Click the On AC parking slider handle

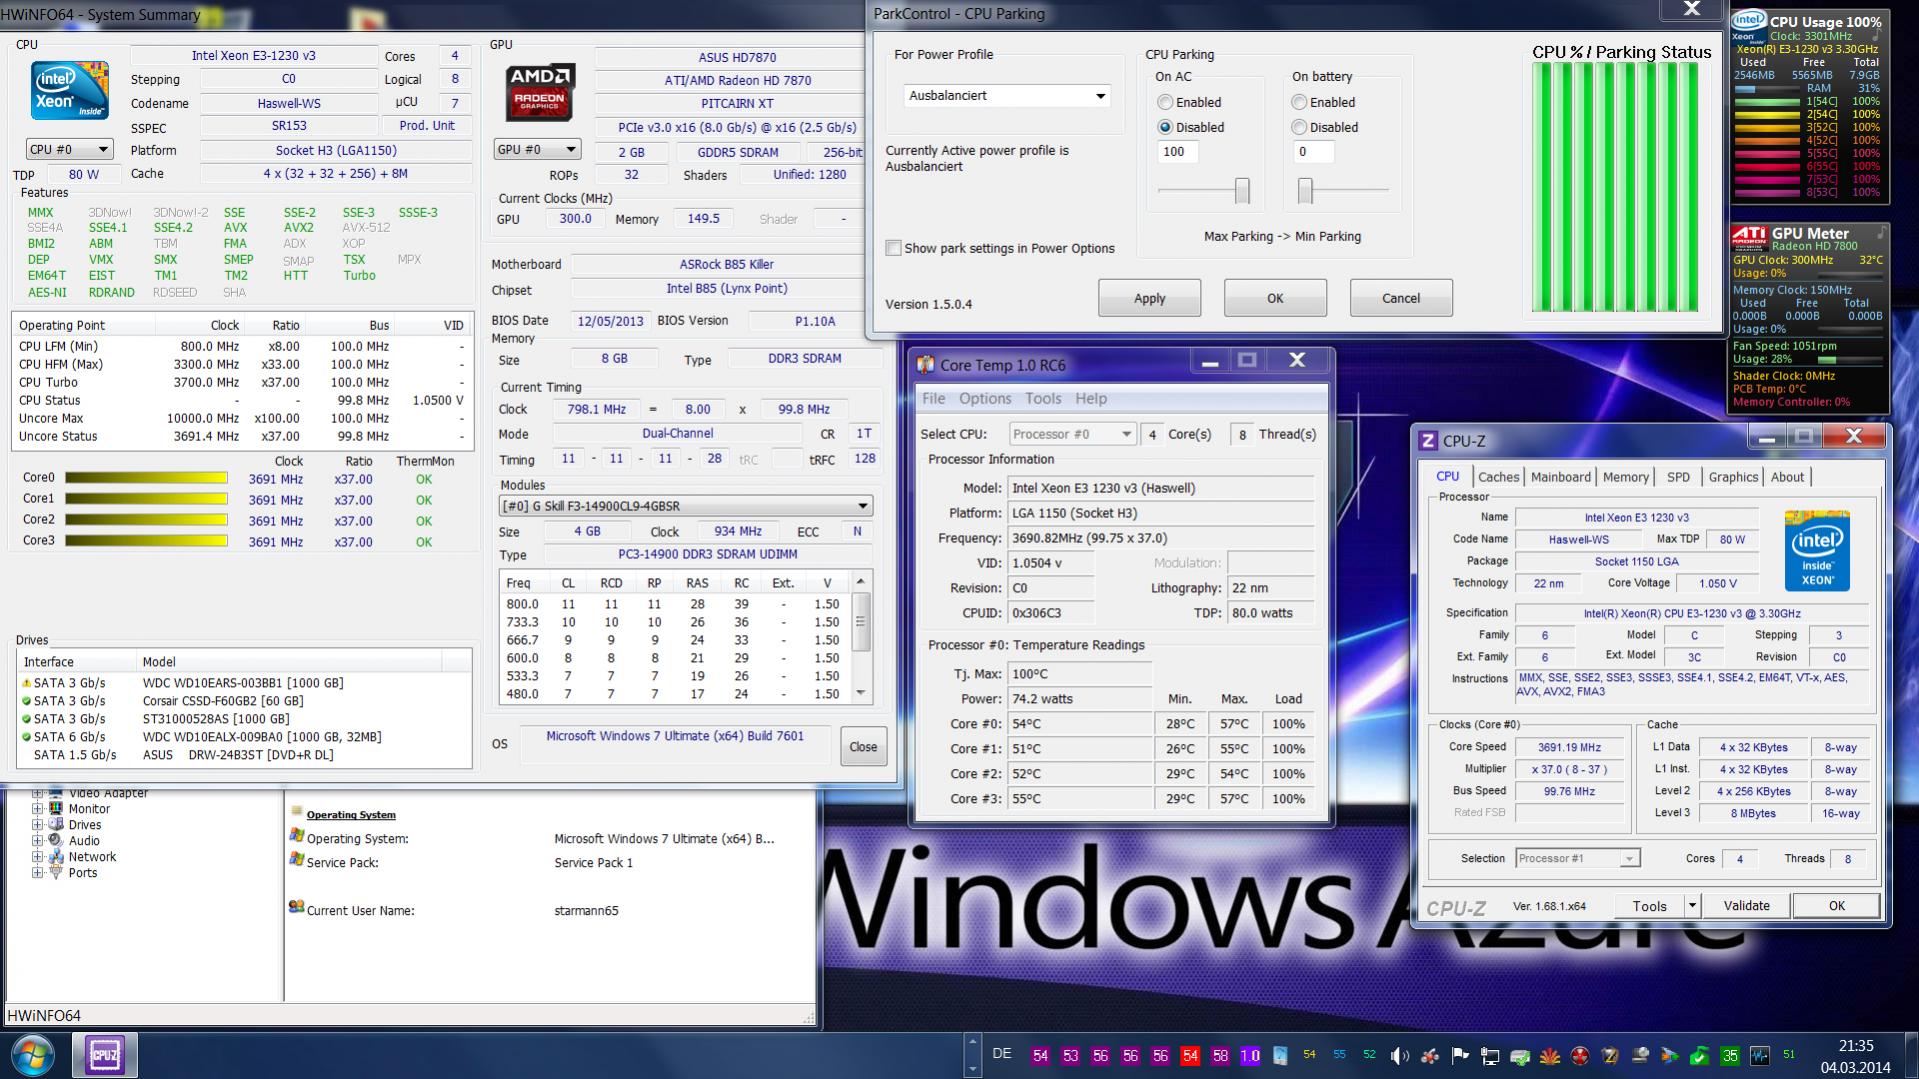[1242, 190]
